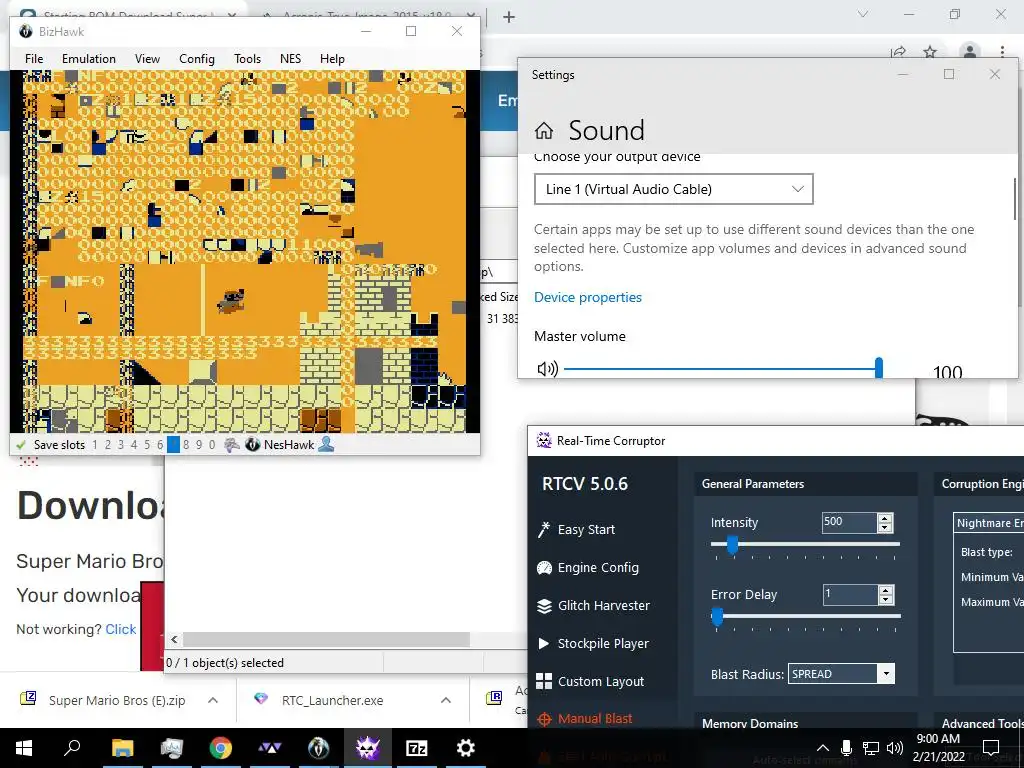Open the Tools menu in BizHawk
Screen dimensions: 1024x768
click(x=248, y=59)
